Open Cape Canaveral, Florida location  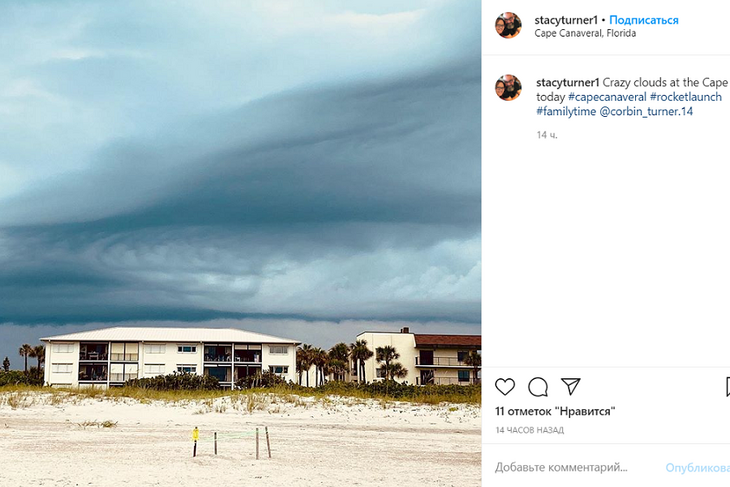[585, 33]
